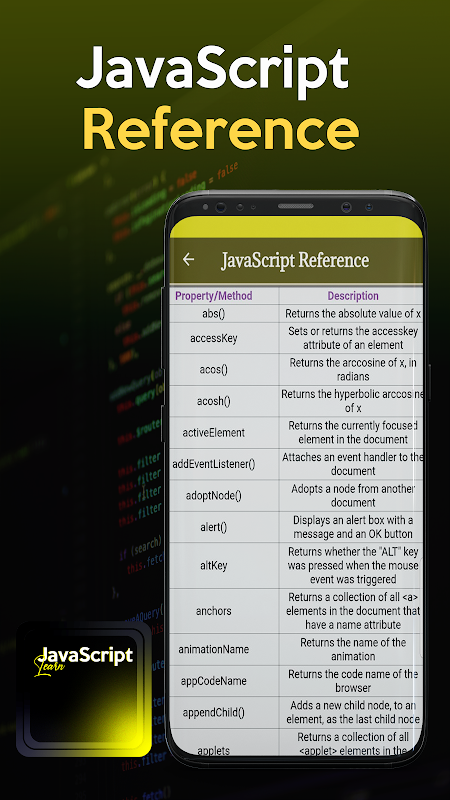Tap the acos() entry
The width and height of the screenshot is (450, 800).
point(213,370)
